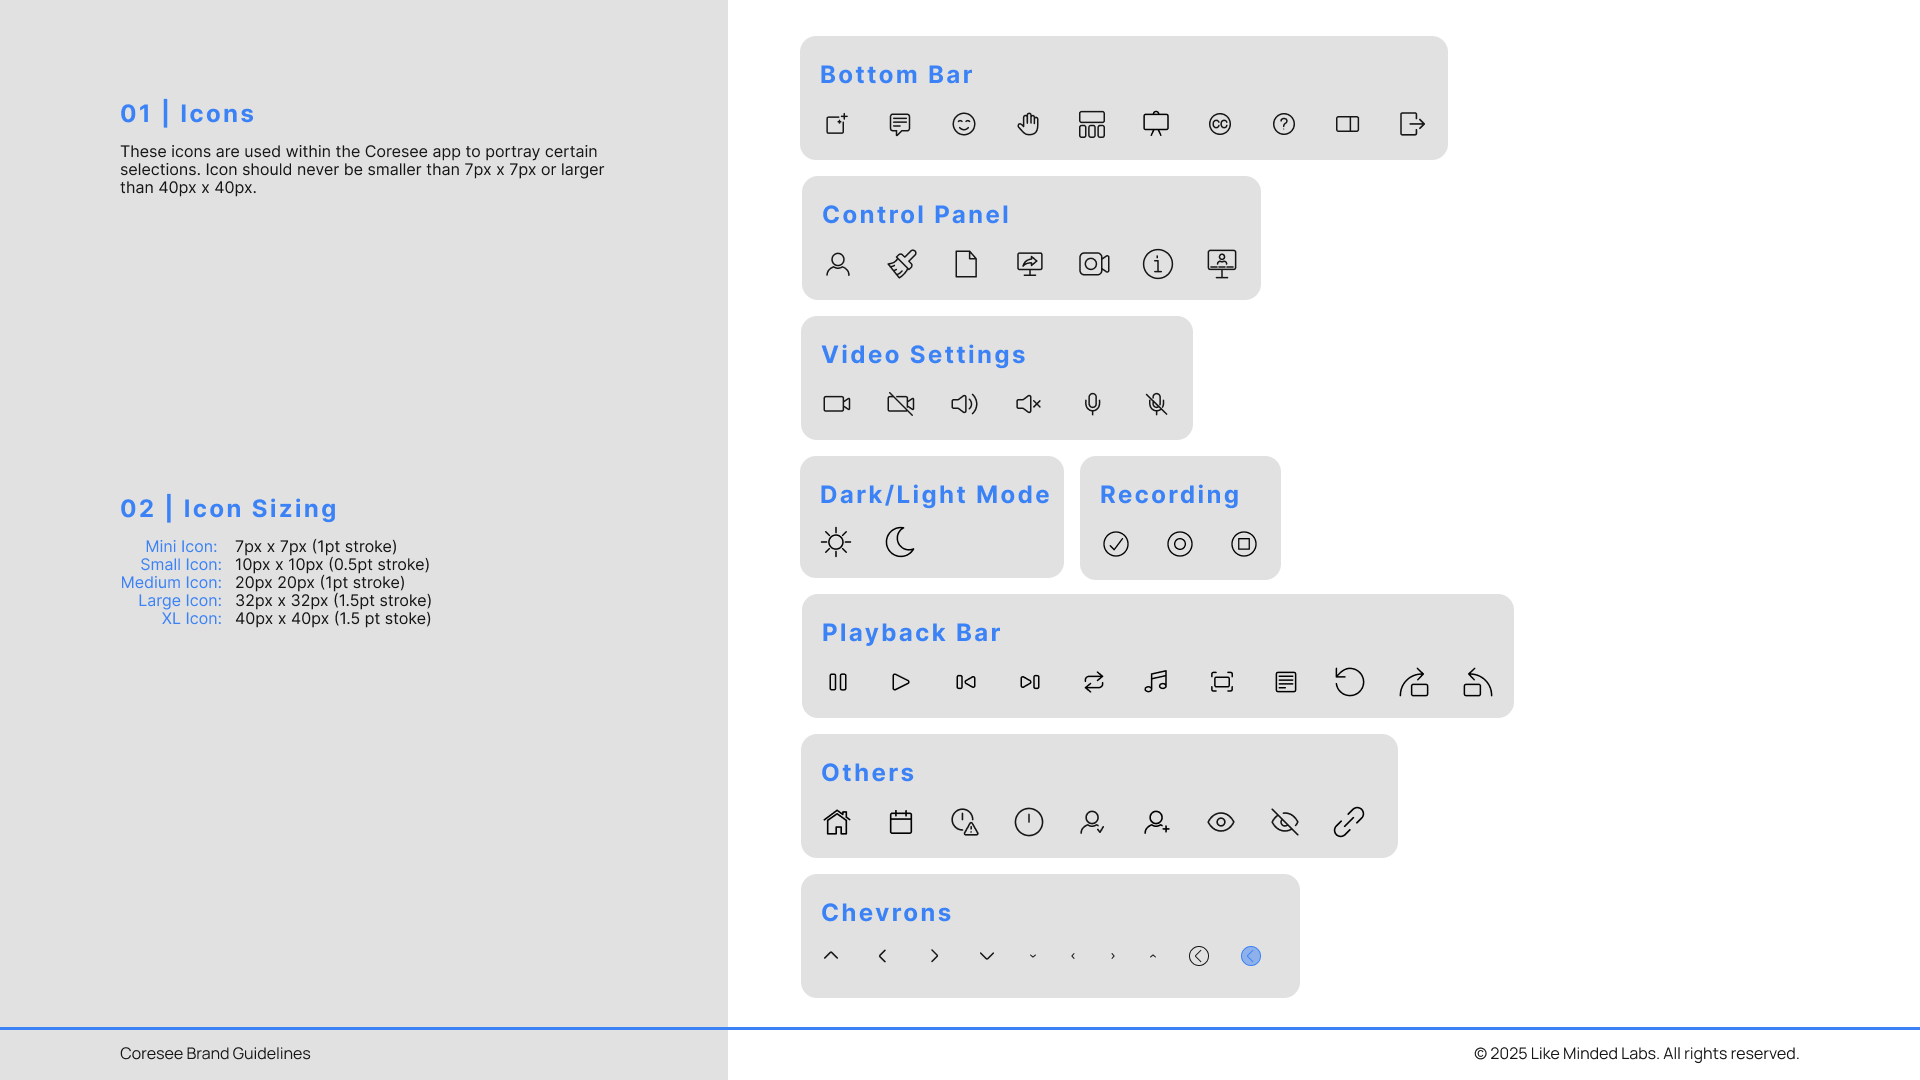
Task: Click the closed captions icon
Action: pyautogui.click(x=1220, y=124)
